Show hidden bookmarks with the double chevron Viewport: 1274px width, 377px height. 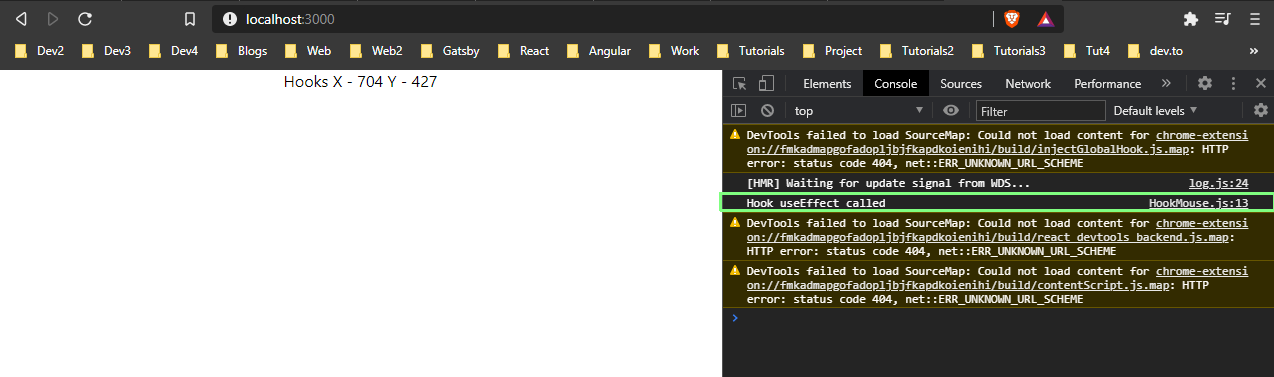[1254, 51]
